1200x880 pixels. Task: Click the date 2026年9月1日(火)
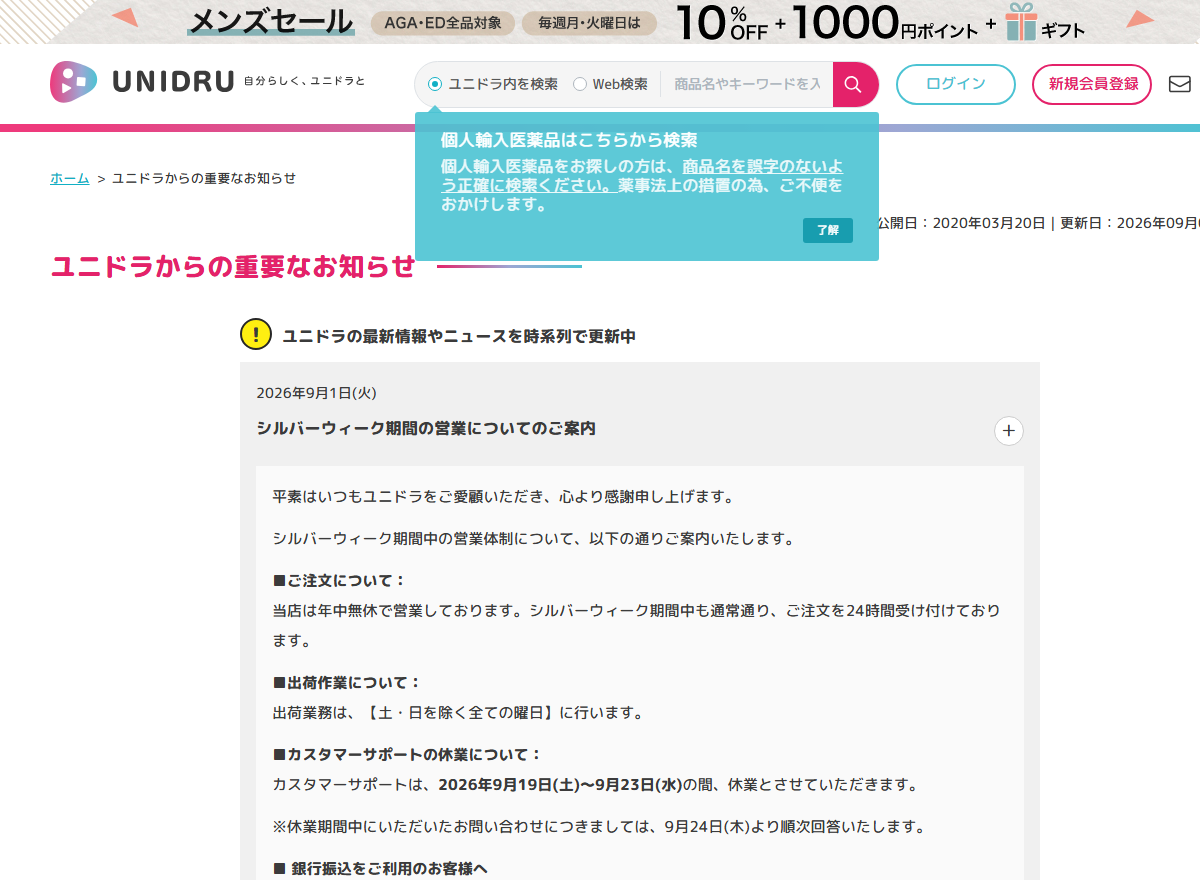(316, 393)
